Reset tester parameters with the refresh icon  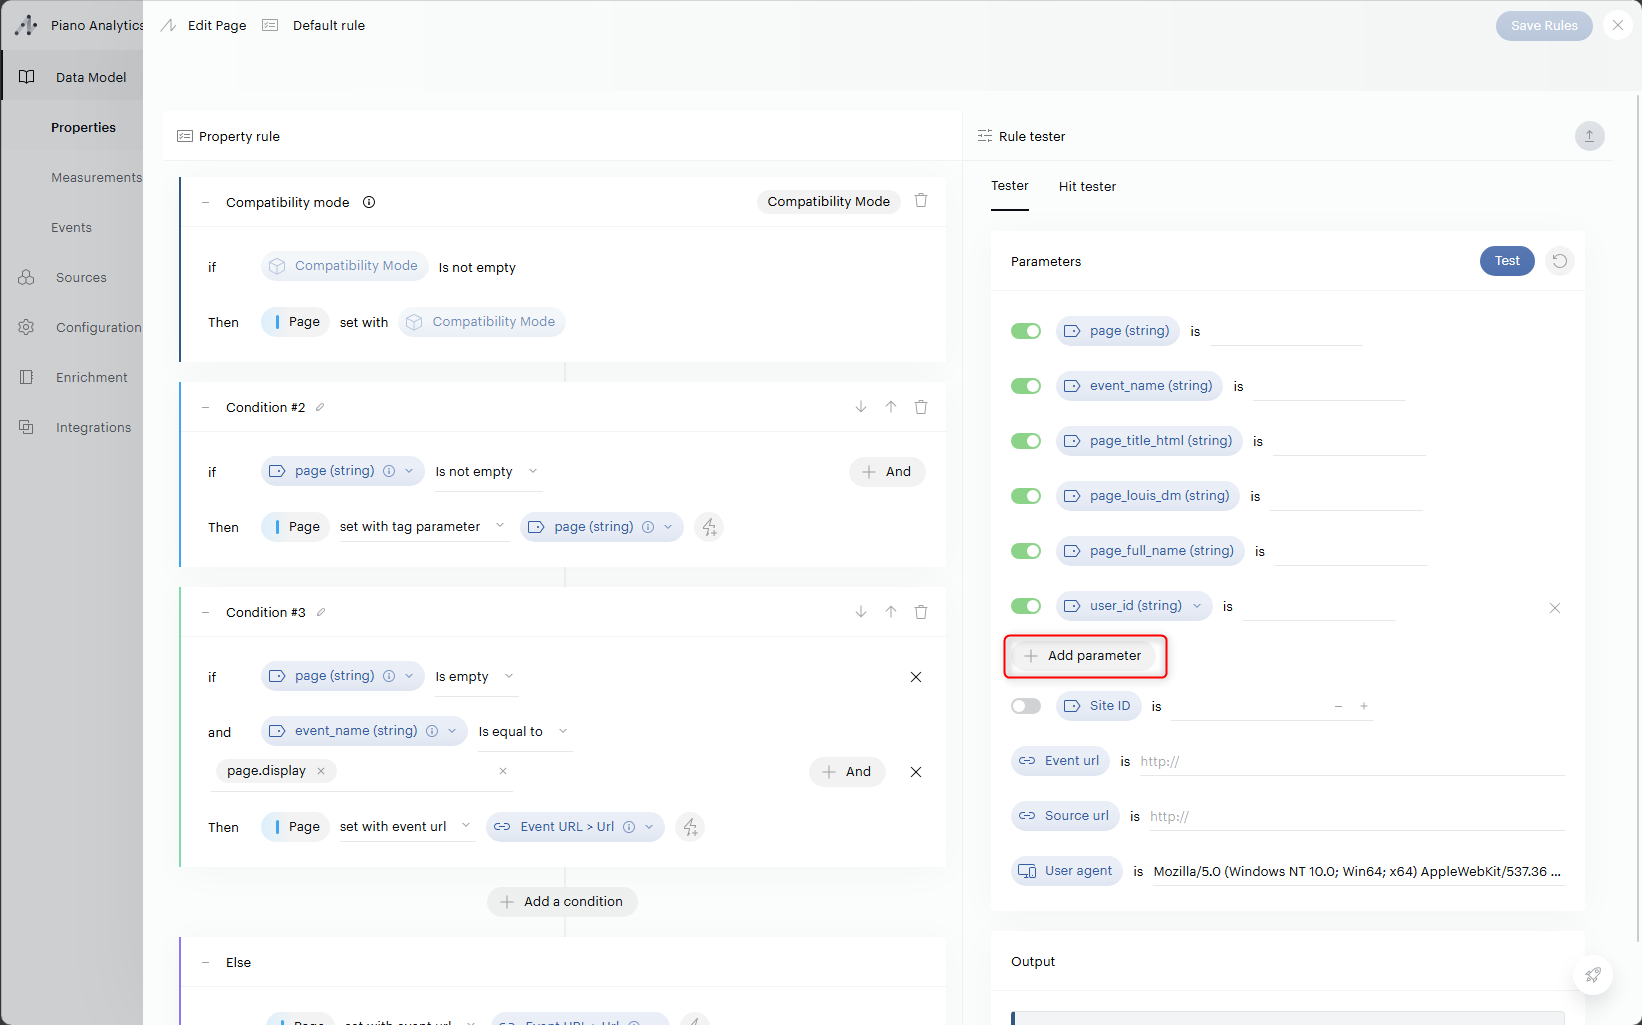pos(1559,261)
